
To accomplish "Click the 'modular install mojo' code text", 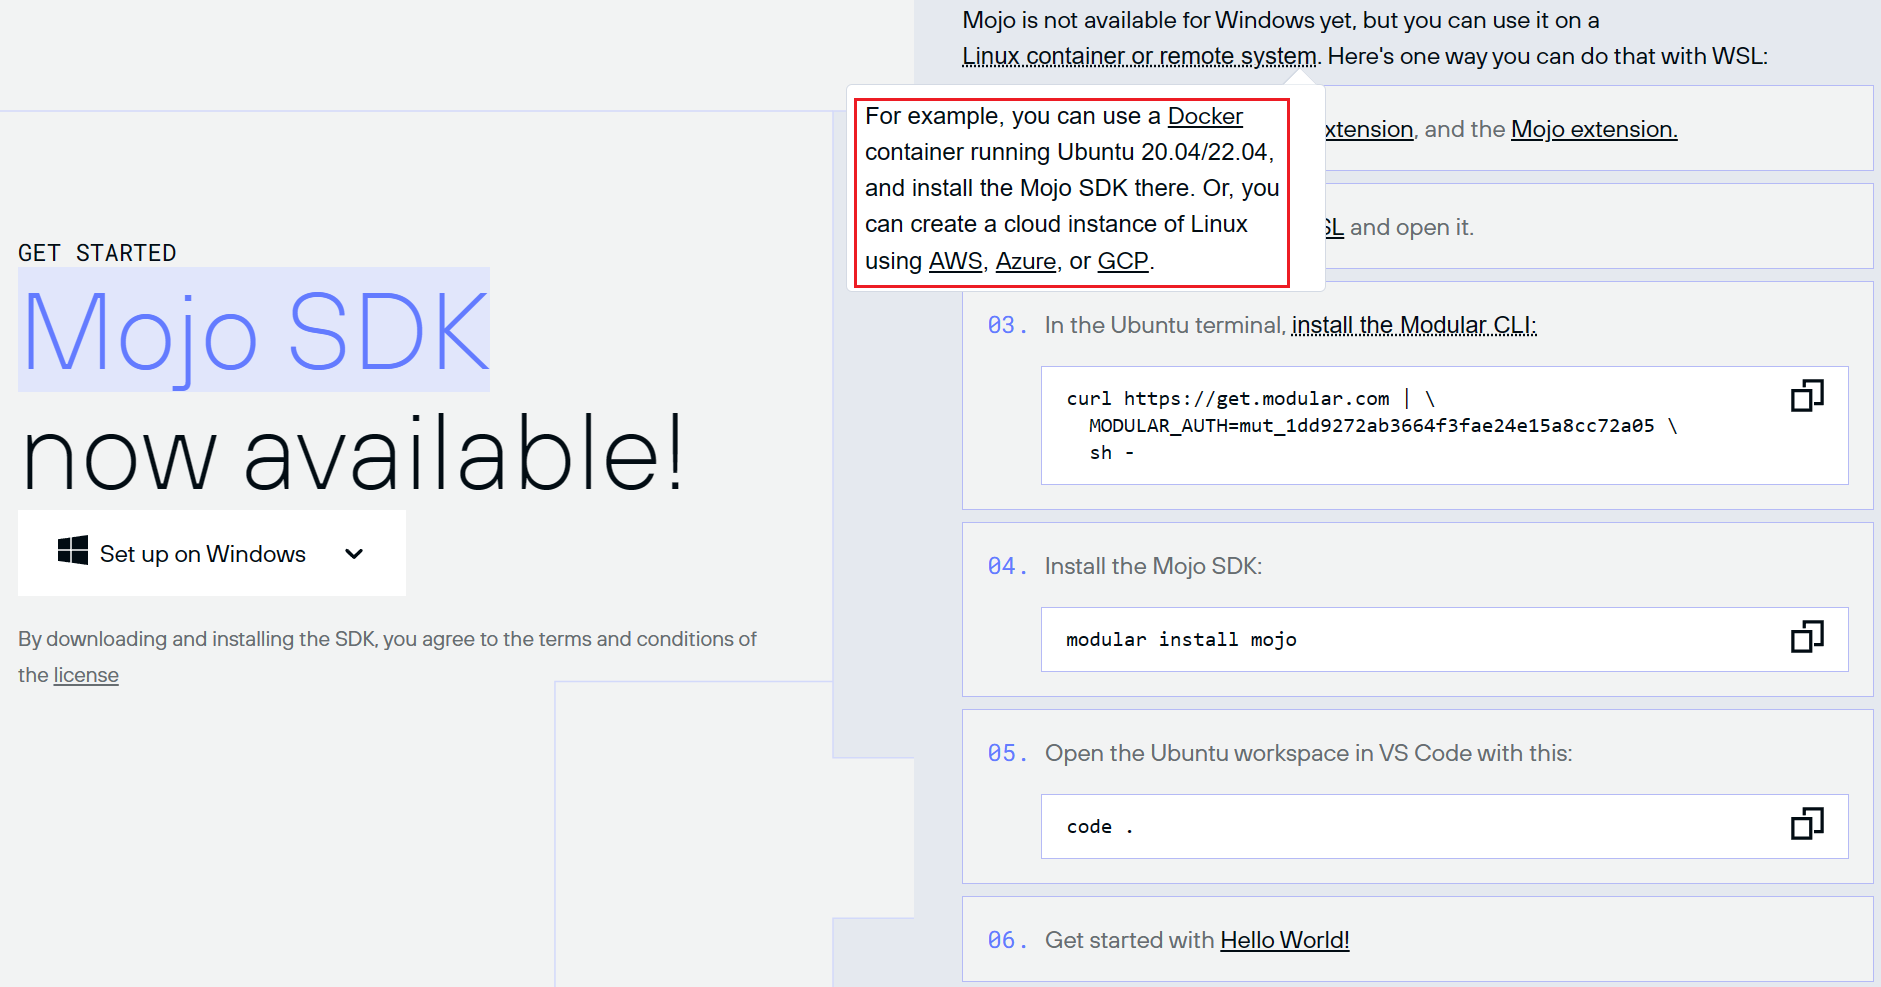I will click(1181, 640).
